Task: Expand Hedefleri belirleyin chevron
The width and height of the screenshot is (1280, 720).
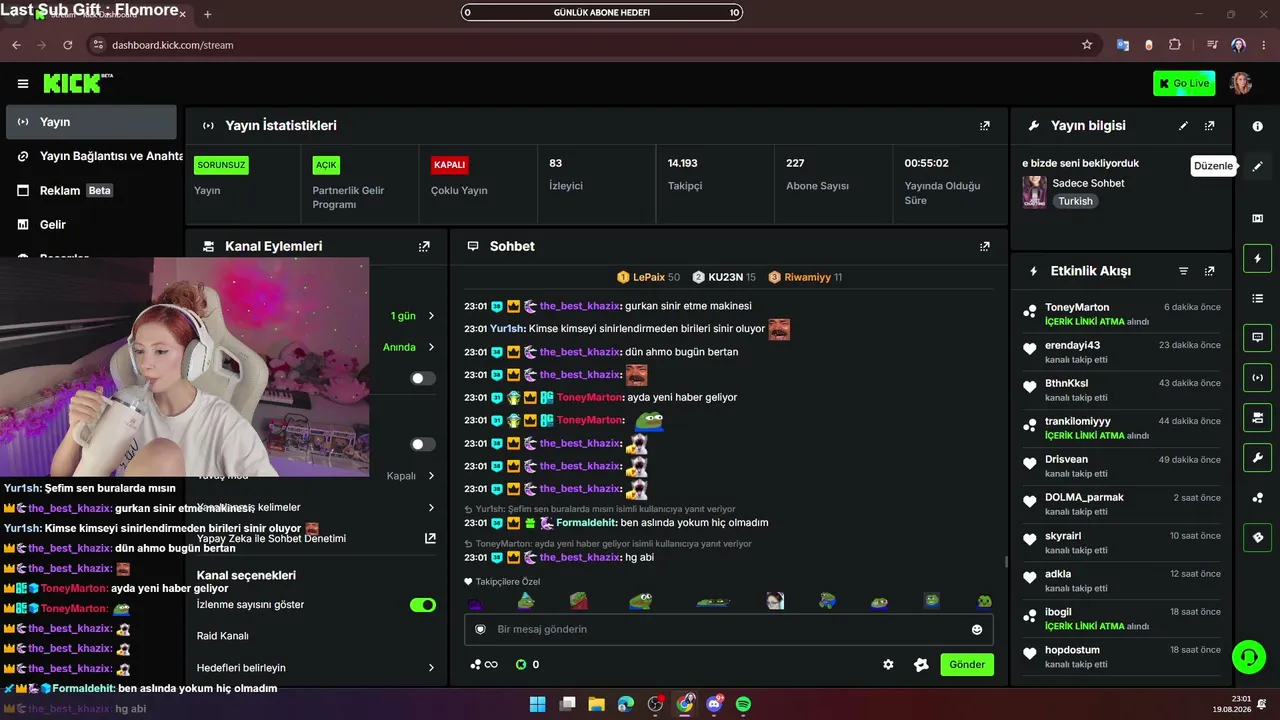Action: [431, 668]
